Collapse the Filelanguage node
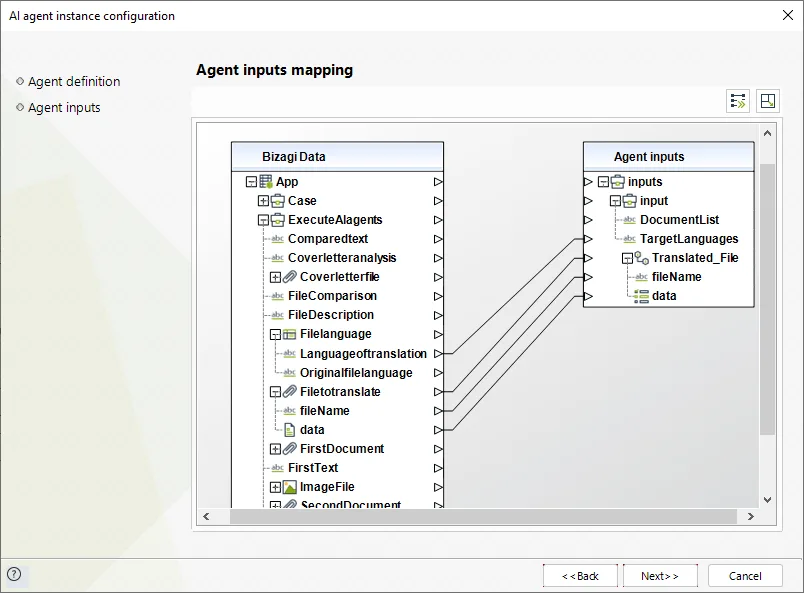This screenshot has height=593, width=804. point(275,334)
